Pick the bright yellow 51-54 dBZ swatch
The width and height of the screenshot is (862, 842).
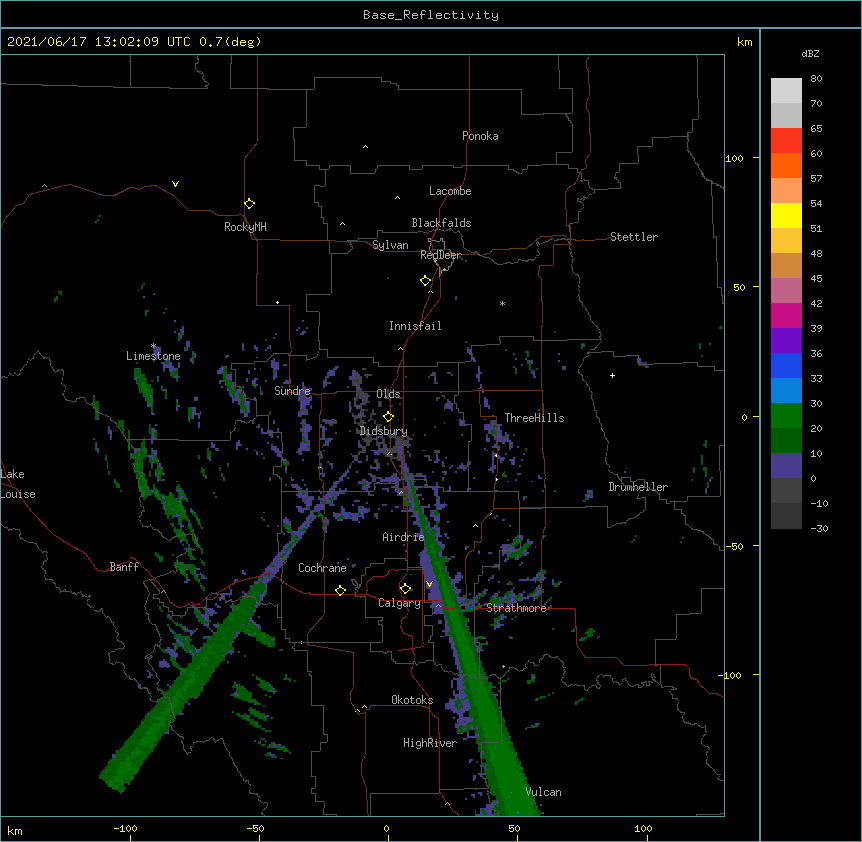pyautogui.click(x=786, y=215)
